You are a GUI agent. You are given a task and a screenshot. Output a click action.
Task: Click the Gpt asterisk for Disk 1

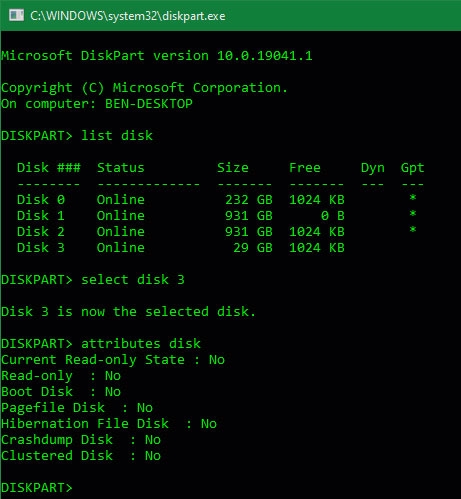pos(413,214)
